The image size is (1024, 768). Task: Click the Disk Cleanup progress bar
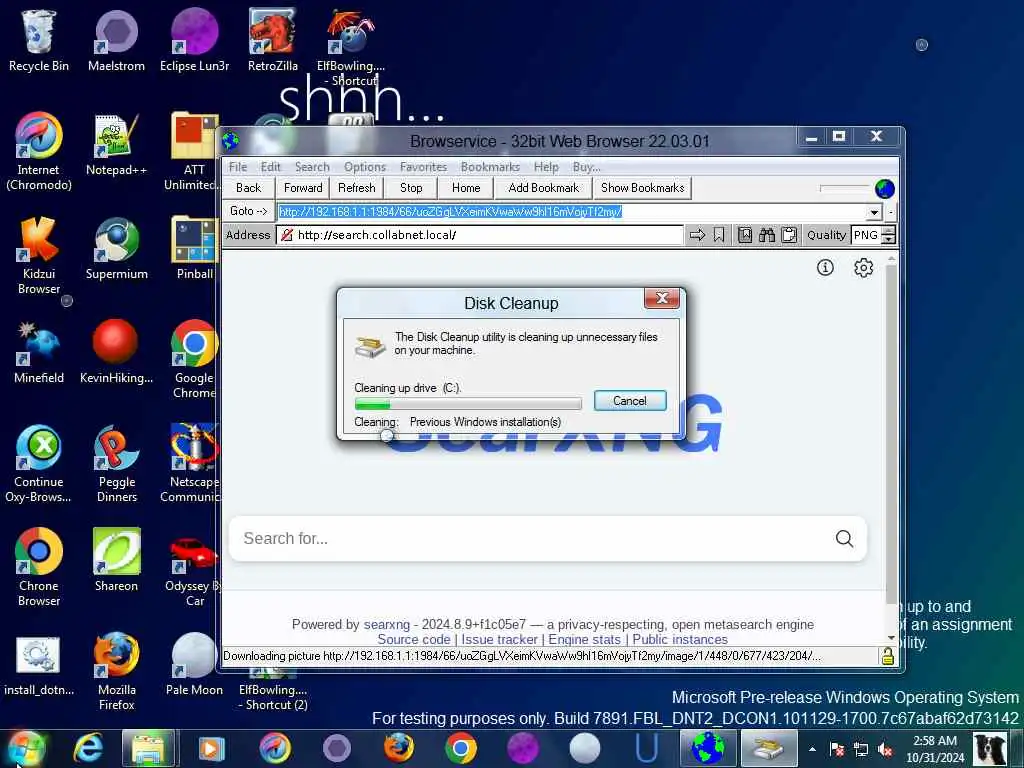[468, 404]
